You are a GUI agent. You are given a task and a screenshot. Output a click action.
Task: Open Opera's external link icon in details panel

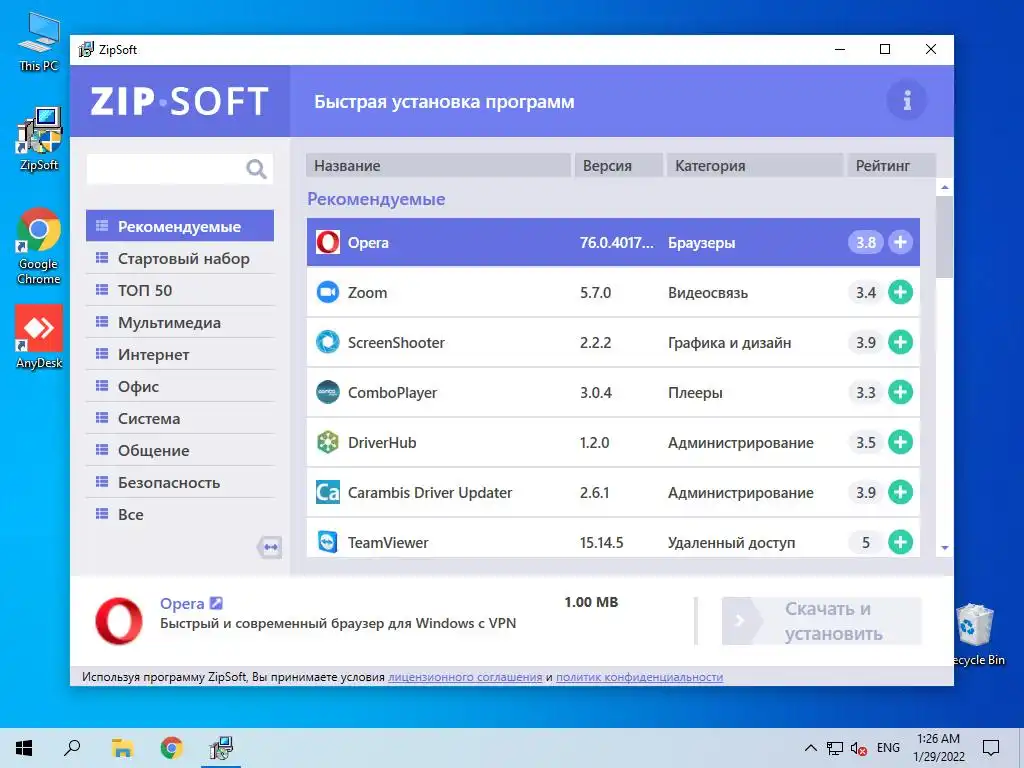point(216,603)
